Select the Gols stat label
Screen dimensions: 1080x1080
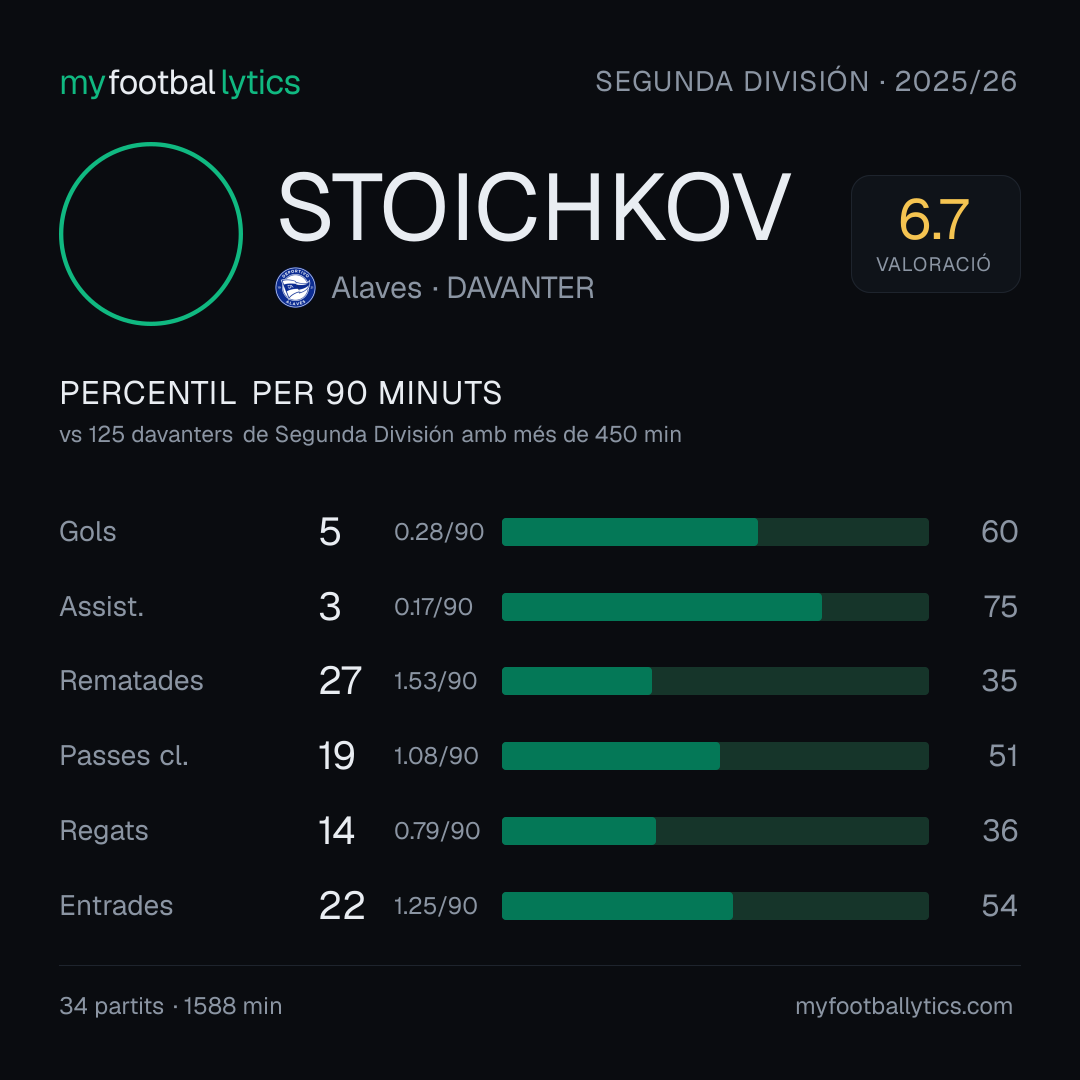pos(87,532)
